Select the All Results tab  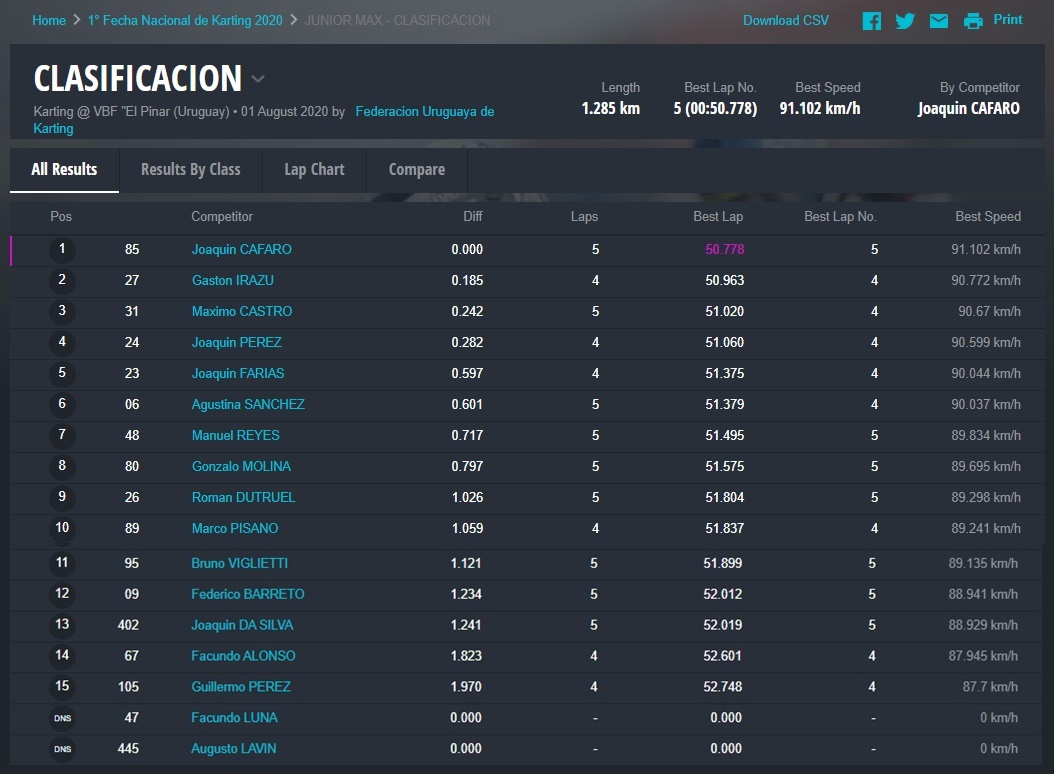click(64, 169)
